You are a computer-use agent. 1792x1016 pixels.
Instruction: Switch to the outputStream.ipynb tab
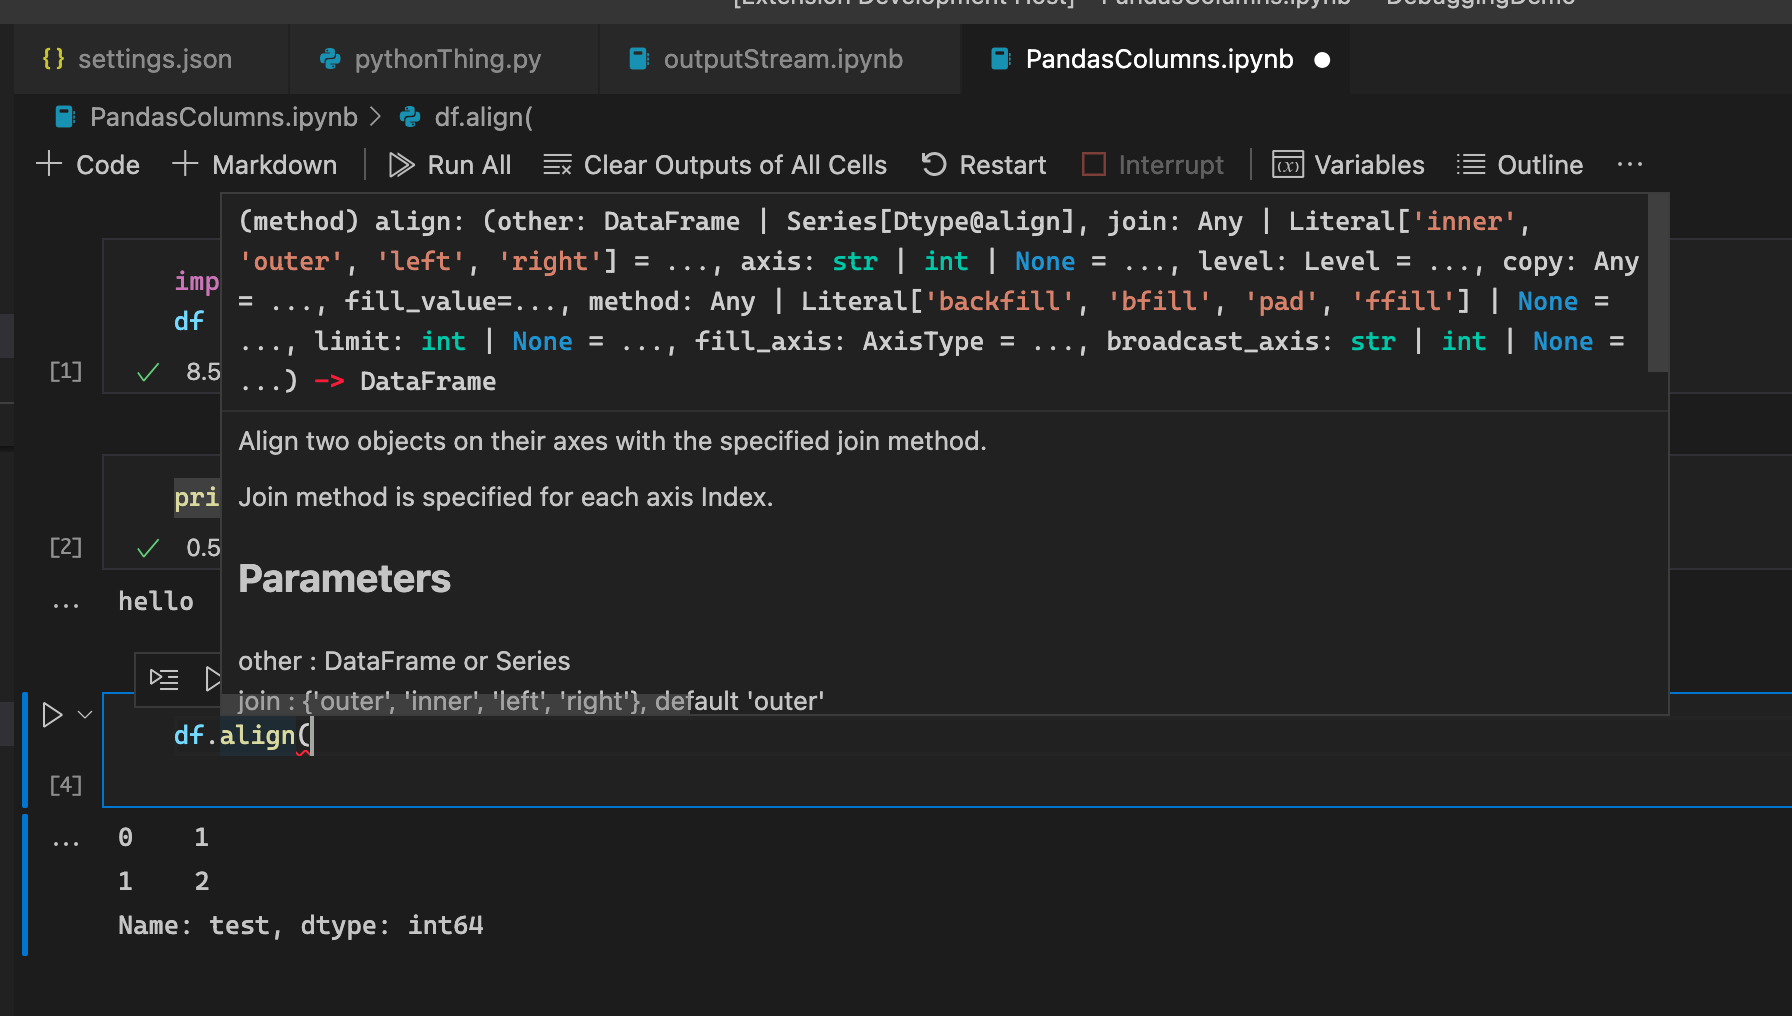782,59
